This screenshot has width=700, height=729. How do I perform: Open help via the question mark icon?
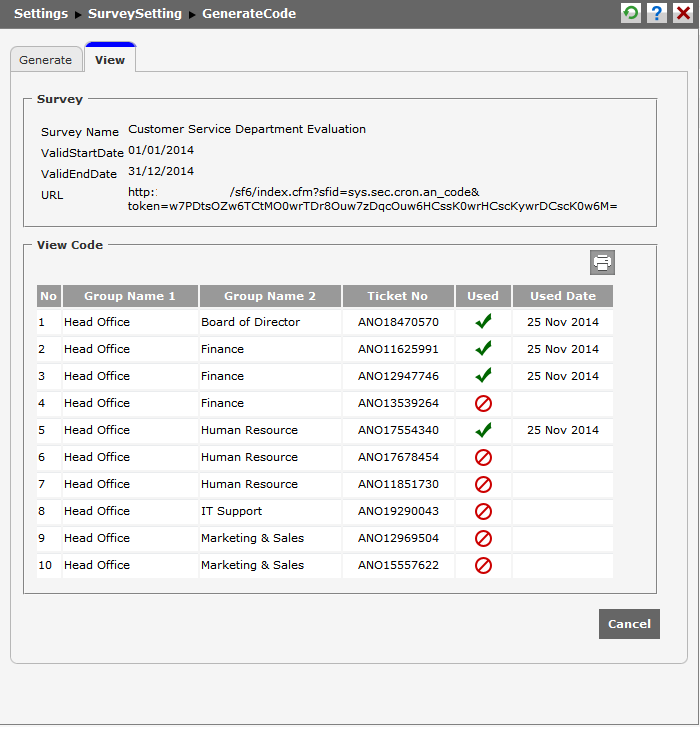coord(657,14)
